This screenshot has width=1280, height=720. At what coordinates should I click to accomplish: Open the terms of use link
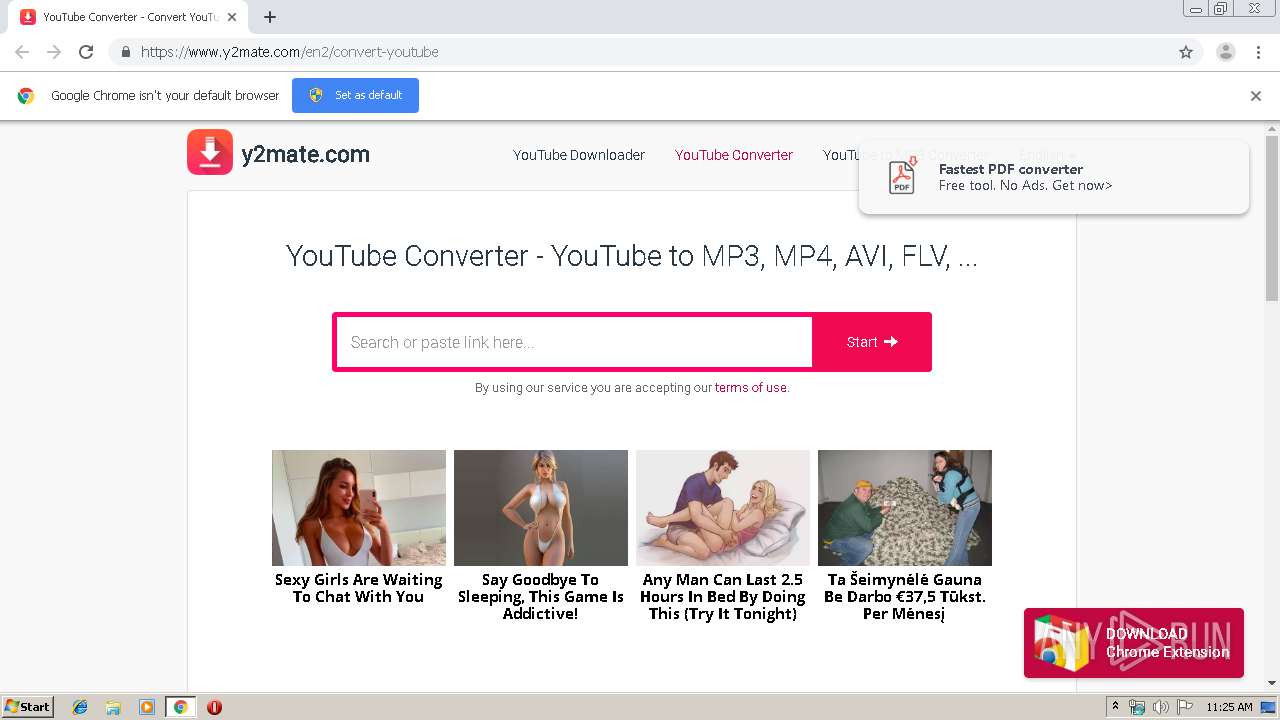(751, 388)
